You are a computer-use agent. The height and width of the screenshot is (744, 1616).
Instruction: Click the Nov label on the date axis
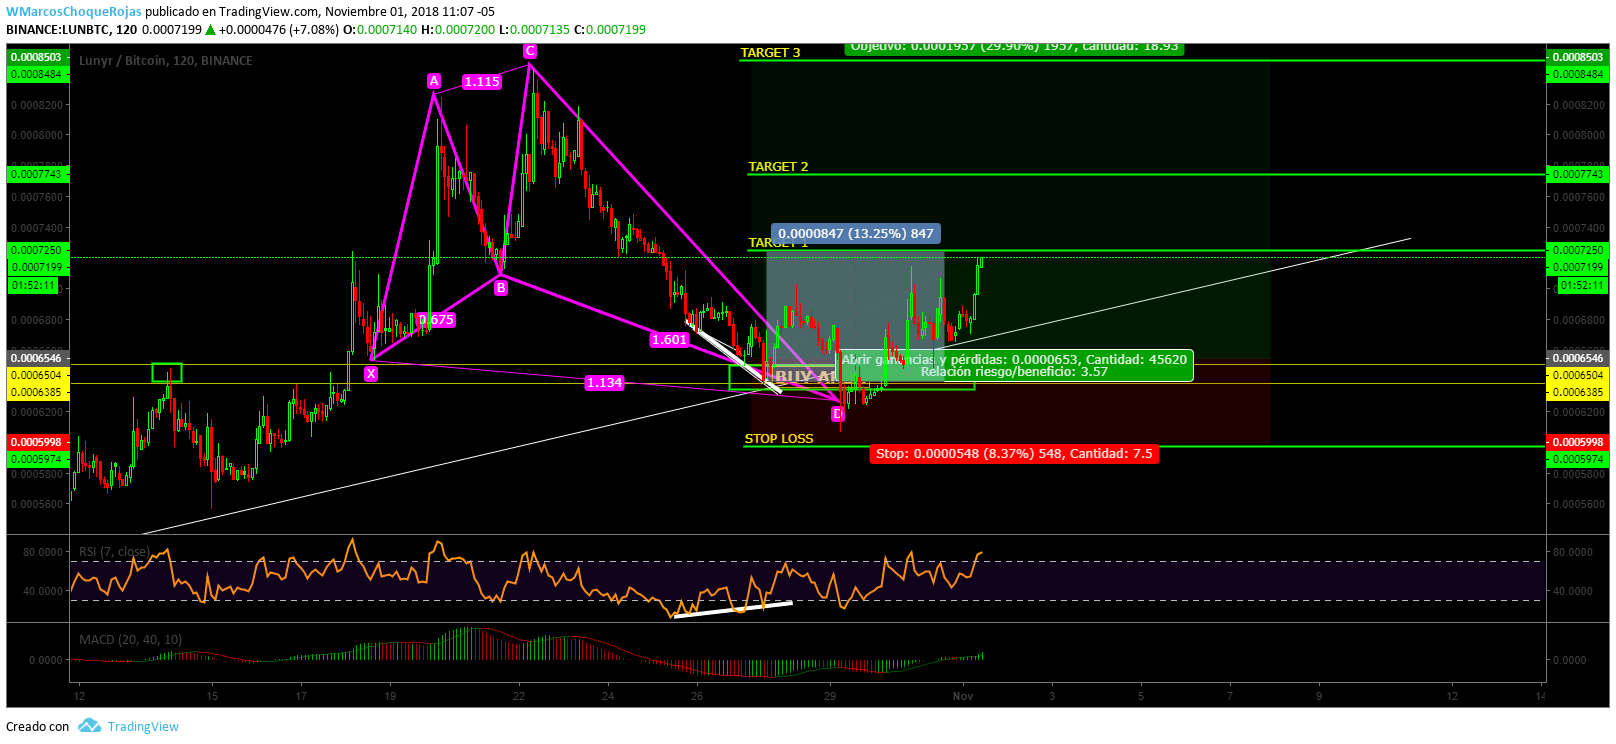[963, 696]
